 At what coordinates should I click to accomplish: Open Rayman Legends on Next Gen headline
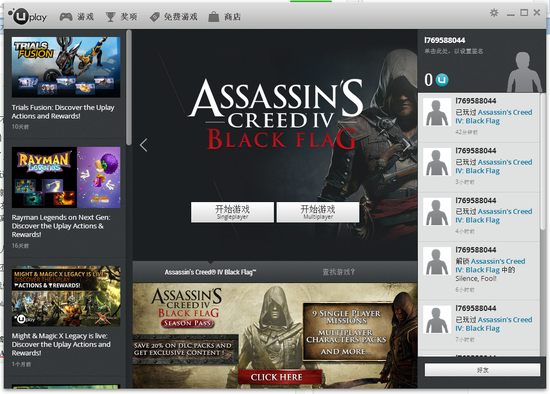(61, 226)
